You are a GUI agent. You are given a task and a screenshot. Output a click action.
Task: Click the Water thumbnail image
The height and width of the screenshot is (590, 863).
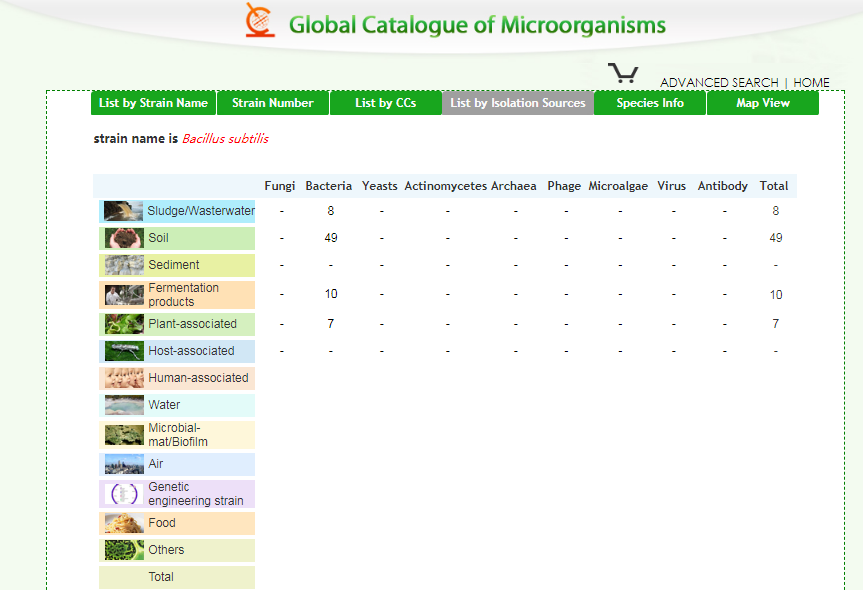tap(124, 405)
